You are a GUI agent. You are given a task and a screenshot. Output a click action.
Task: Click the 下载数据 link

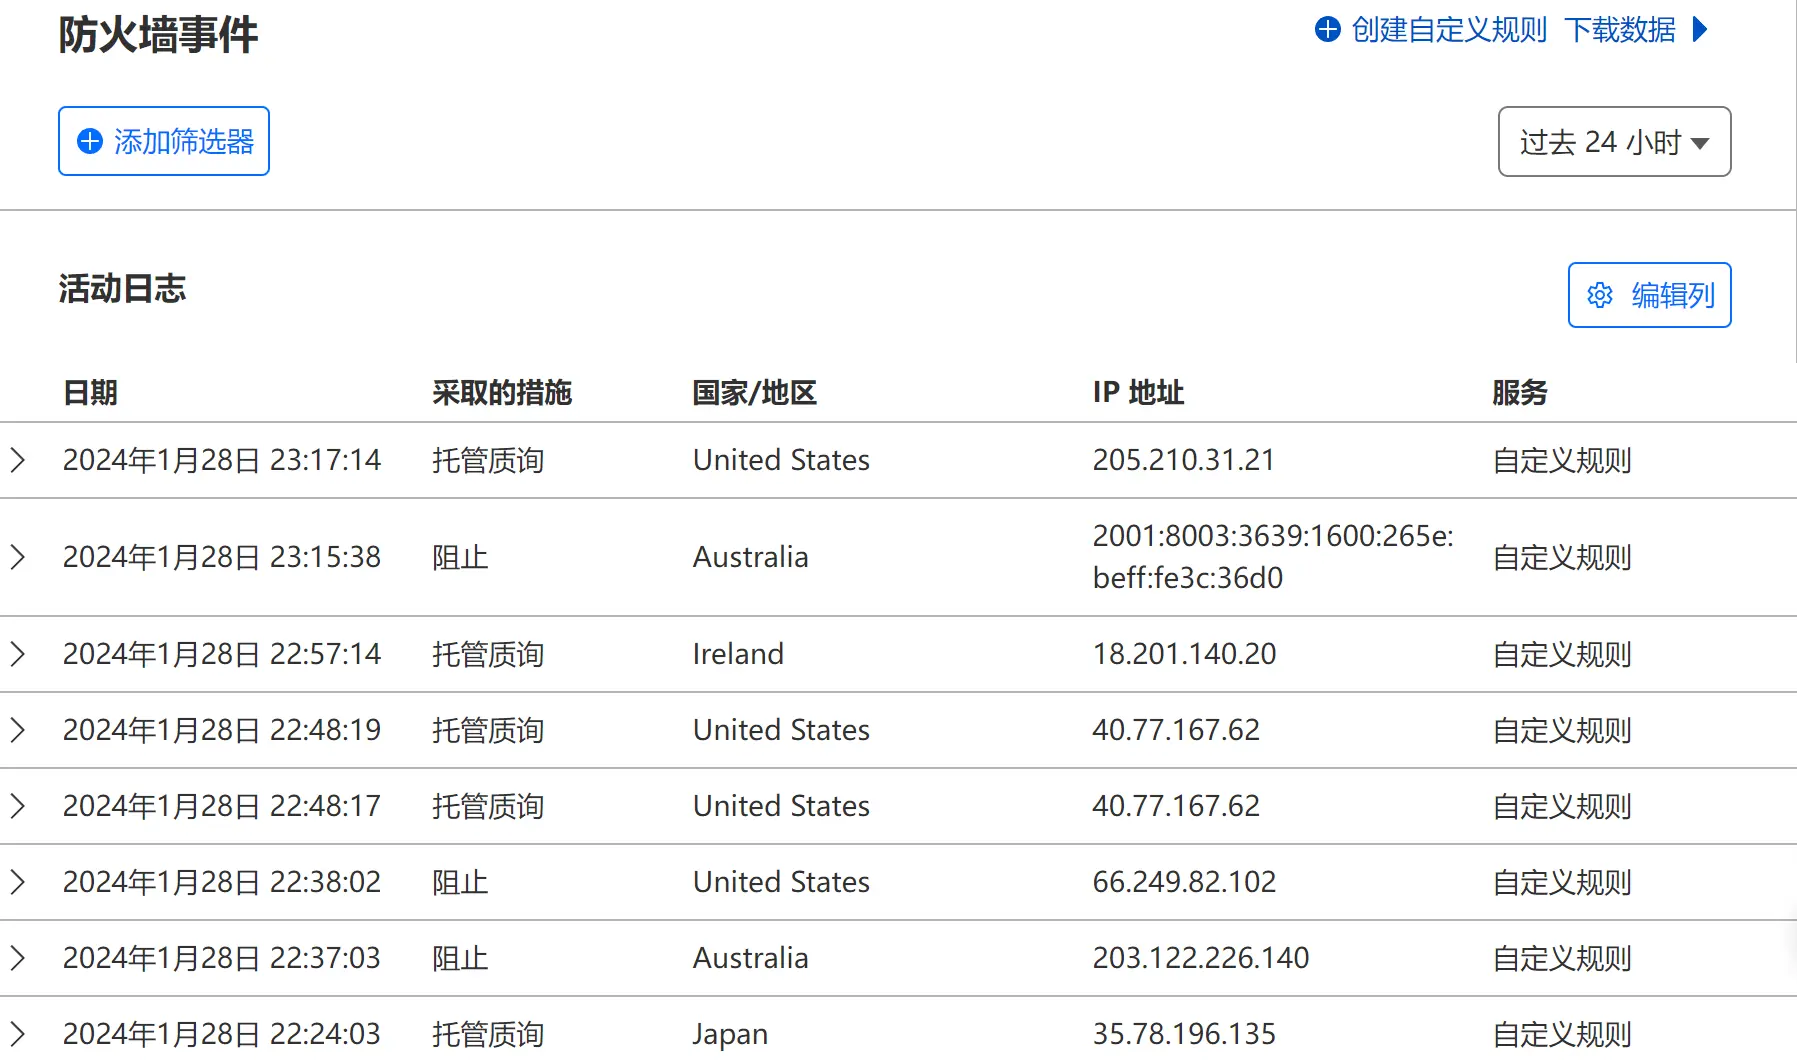point(1620,30)
